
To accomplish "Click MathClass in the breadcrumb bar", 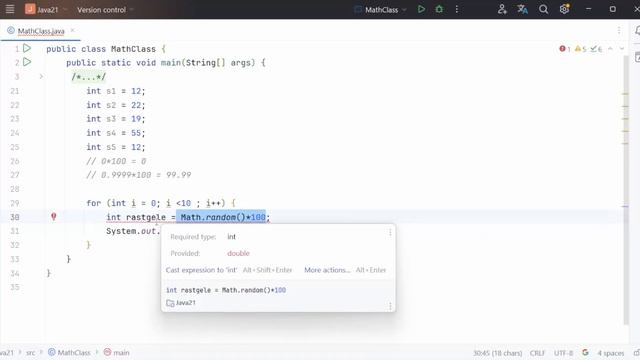I will pos(69,353).
